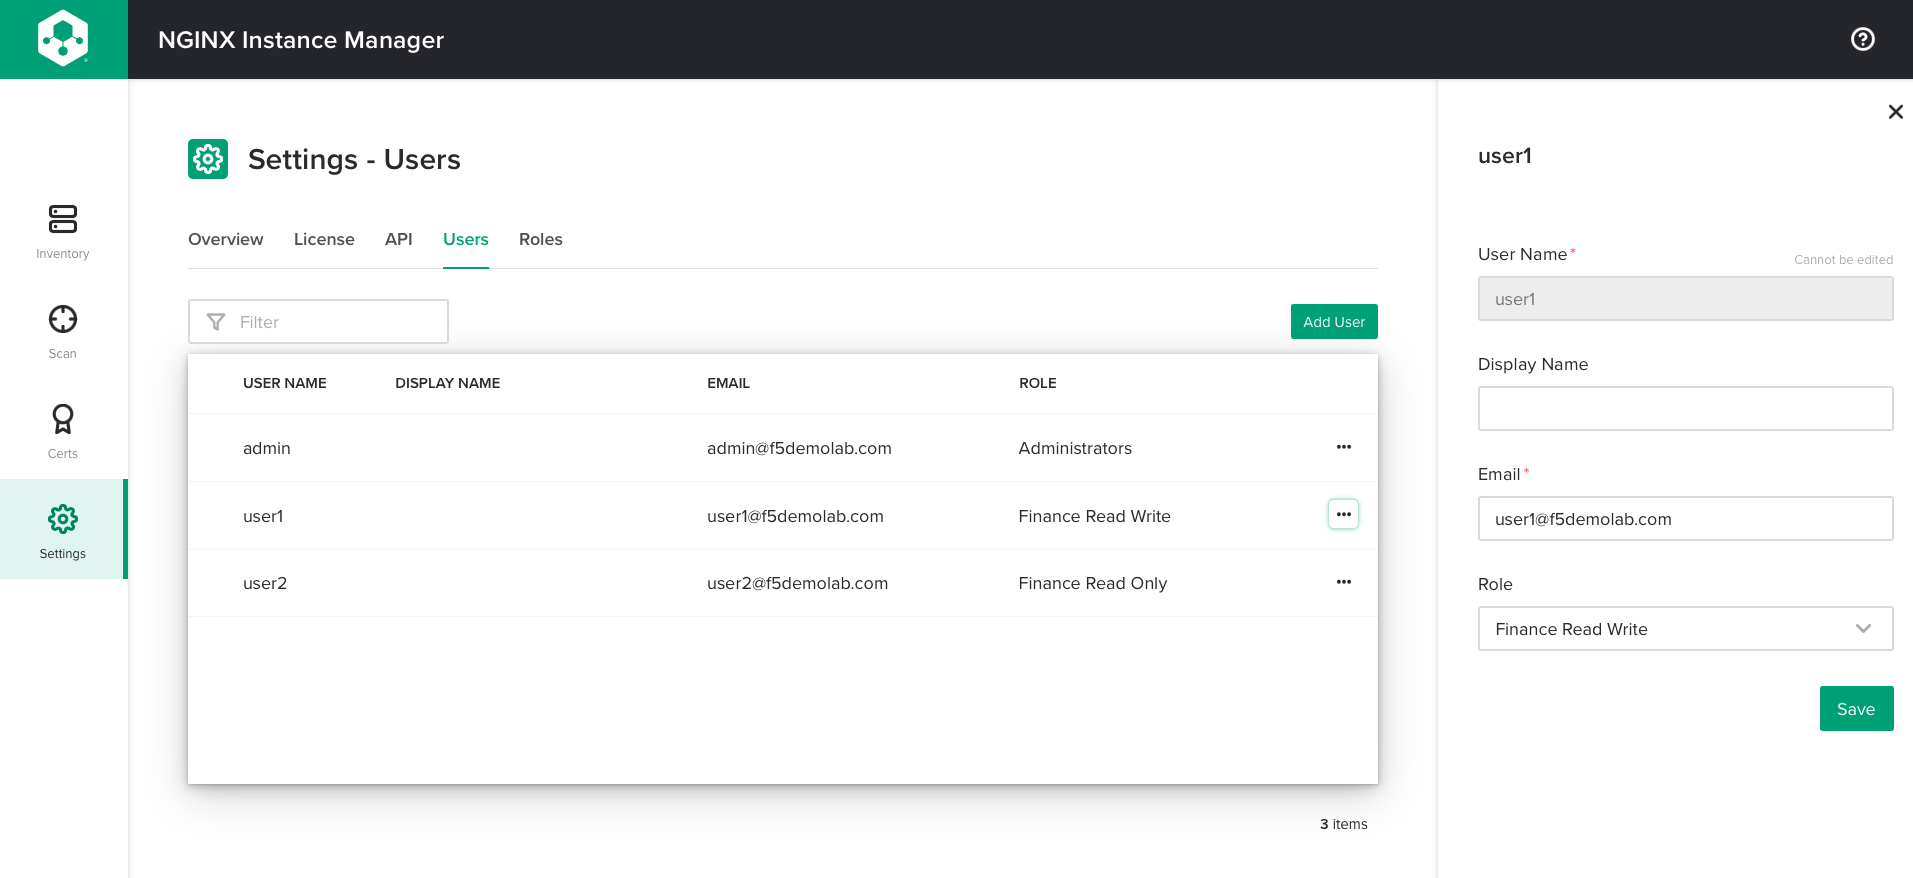Click user2@f5demolab.com email cell
The width and height of the screenshot is (1913, 878).
[x=797, y=583]
